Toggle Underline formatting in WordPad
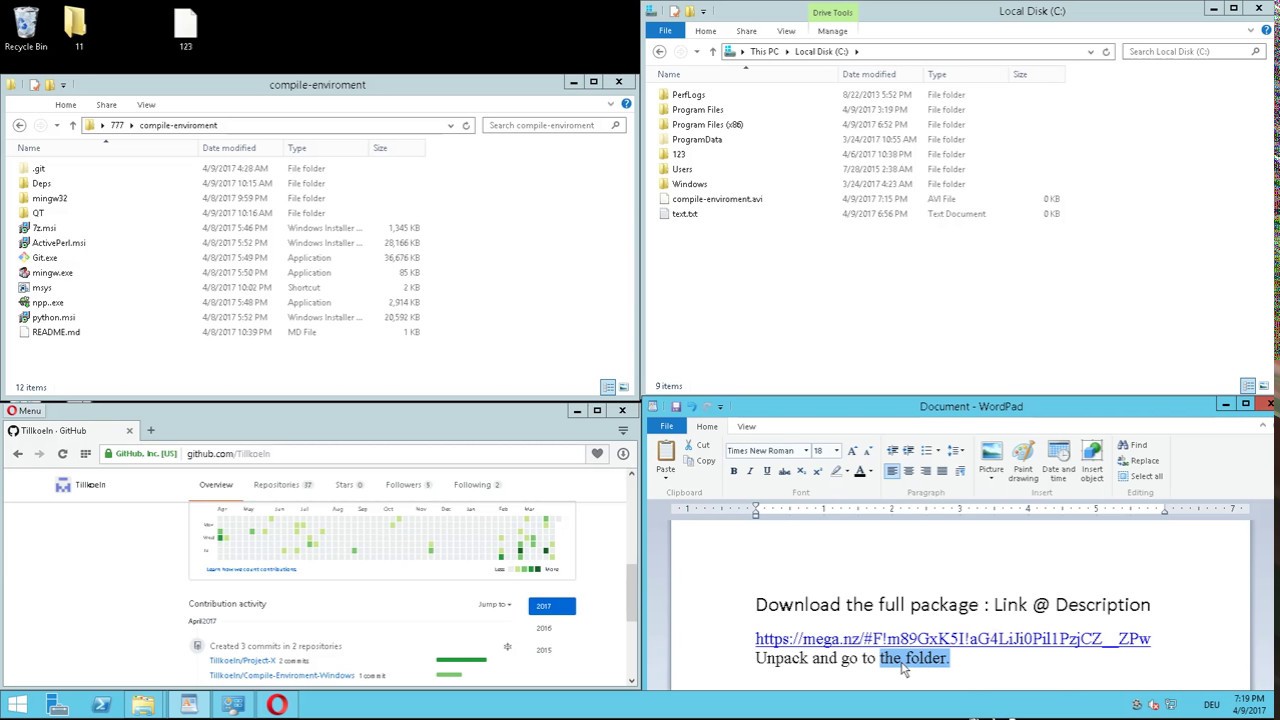 (767, 471)
